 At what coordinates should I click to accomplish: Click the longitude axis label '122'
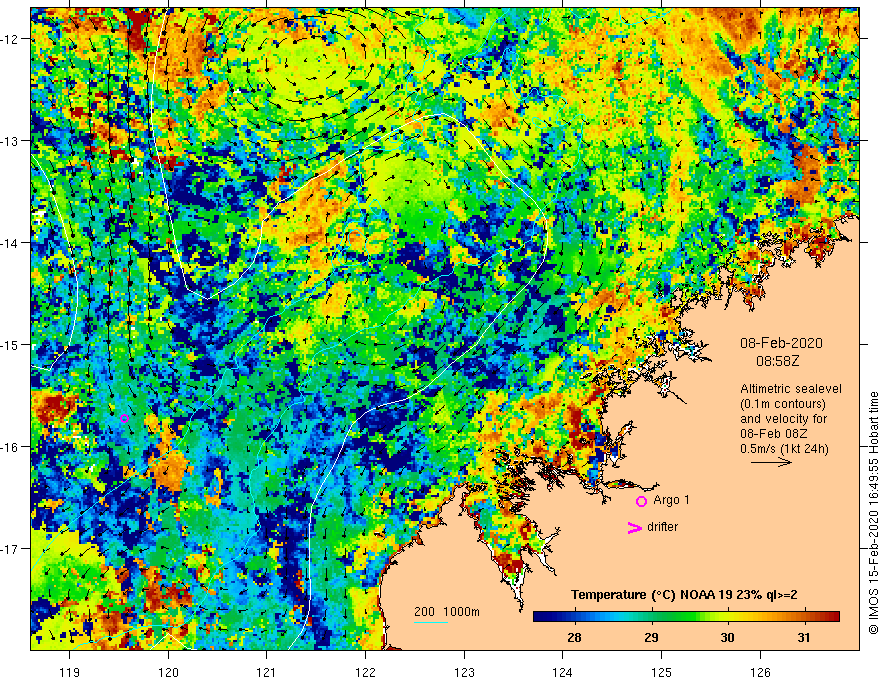pos(365,672)
